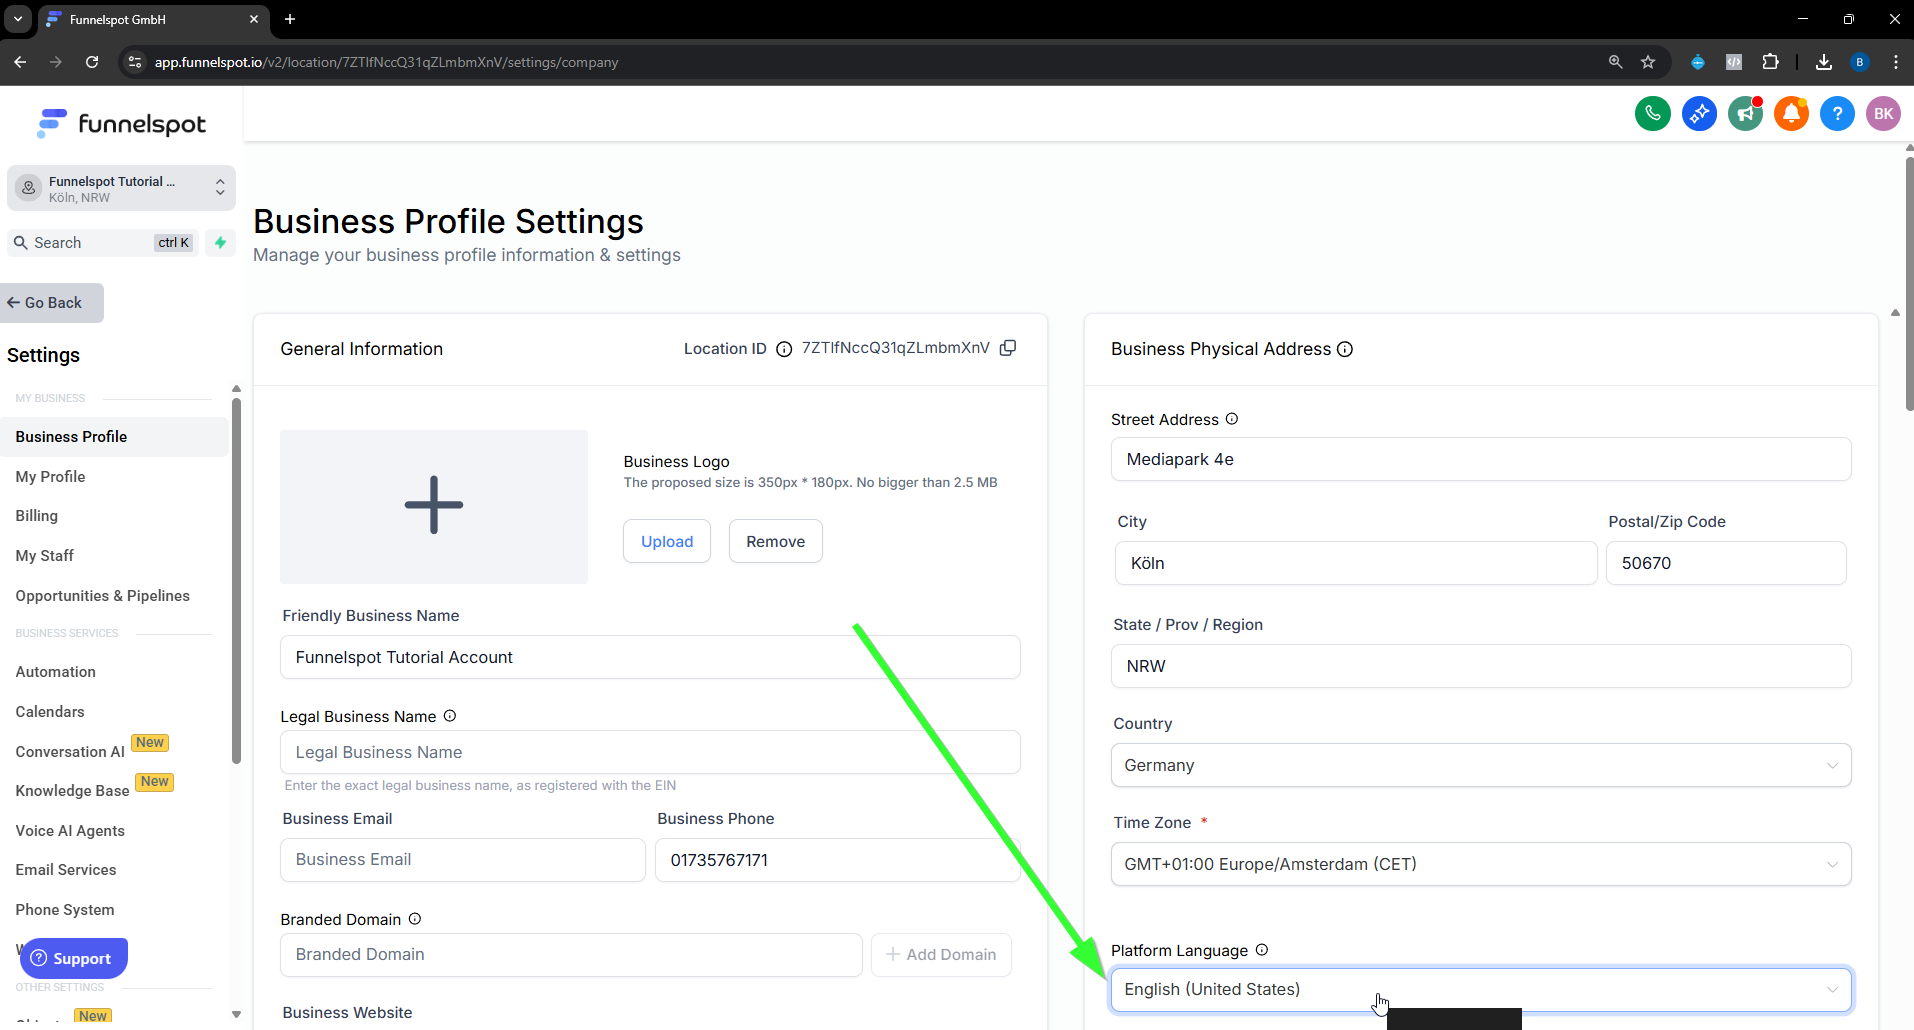The width and height of the screenshot is (1914, 1030).
Task: Open My Staff settings
Action: pyautogui.click(x=45, y=556)
